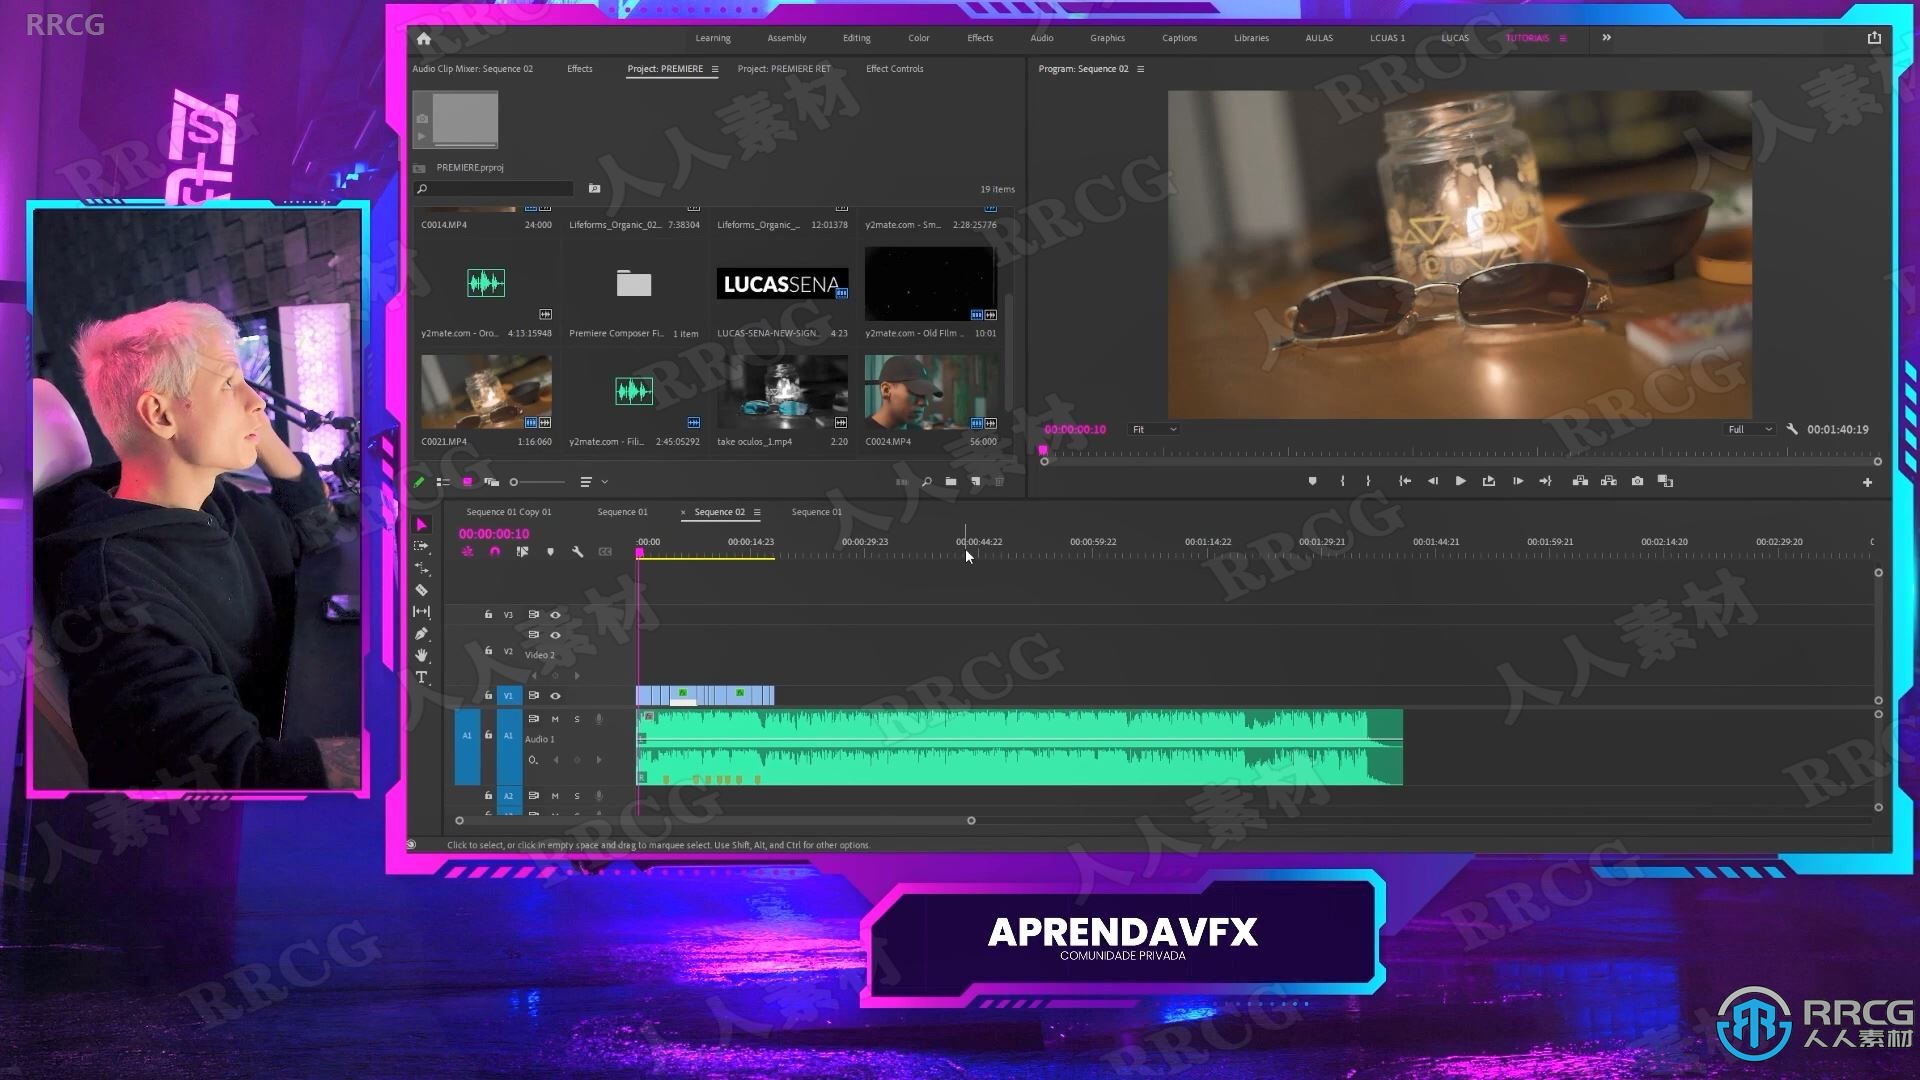1920x1080 pixels.
Task: Toggle project writable pencil icon
Action: pyautogui.click(x=419, y=482)
